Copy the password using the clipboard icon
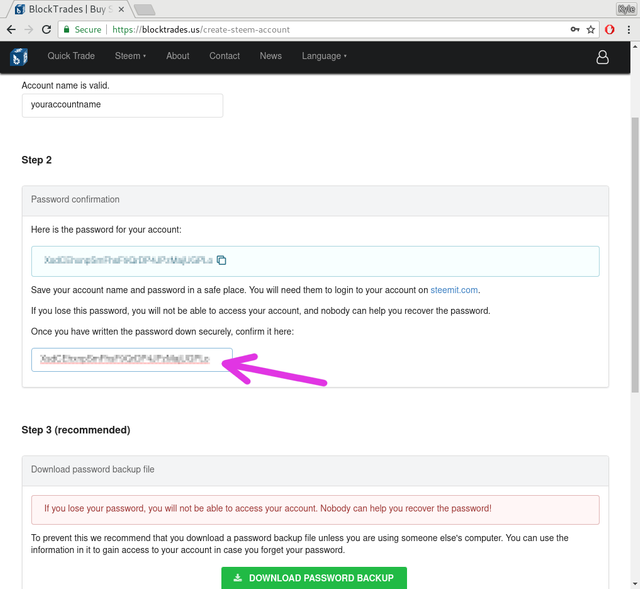The image size is (640, 589). pyautogui.click(x=221, y=260)
